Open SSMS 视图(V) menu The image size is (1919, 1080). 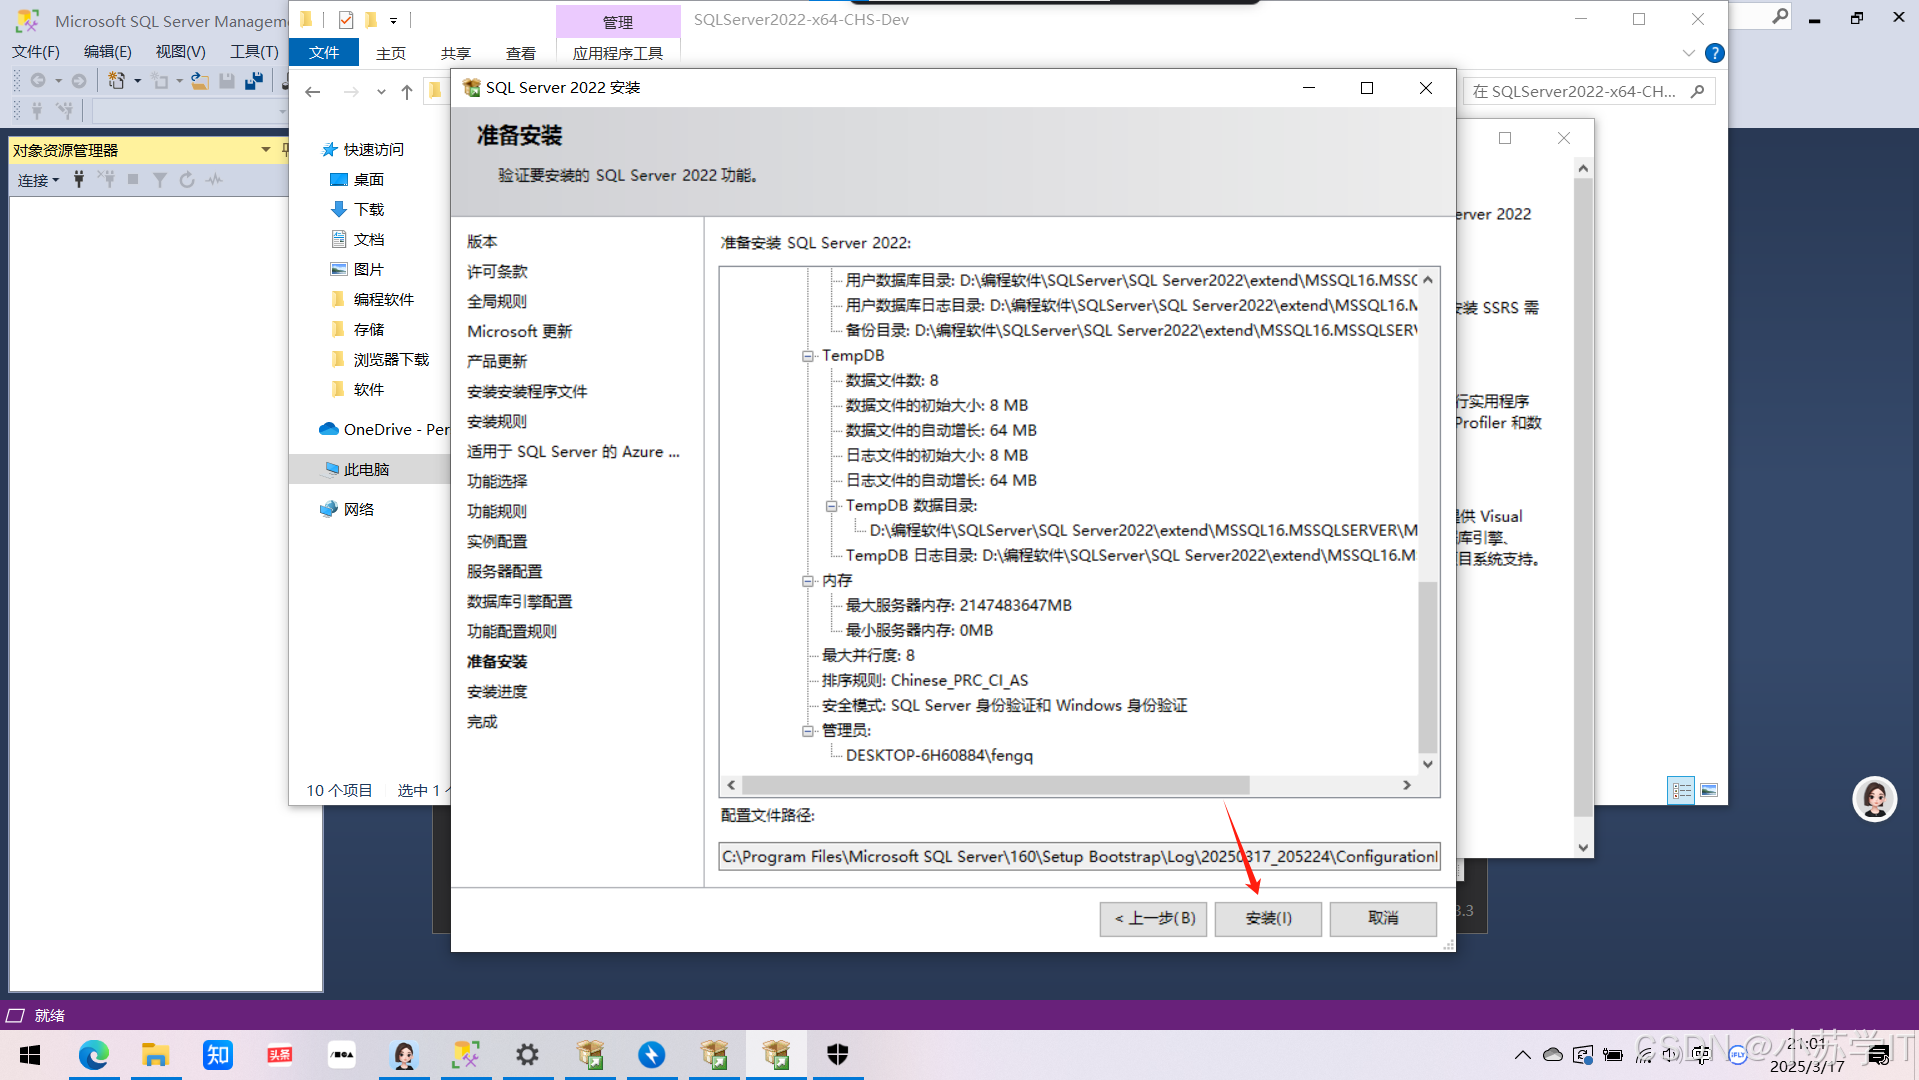(181, 51)
